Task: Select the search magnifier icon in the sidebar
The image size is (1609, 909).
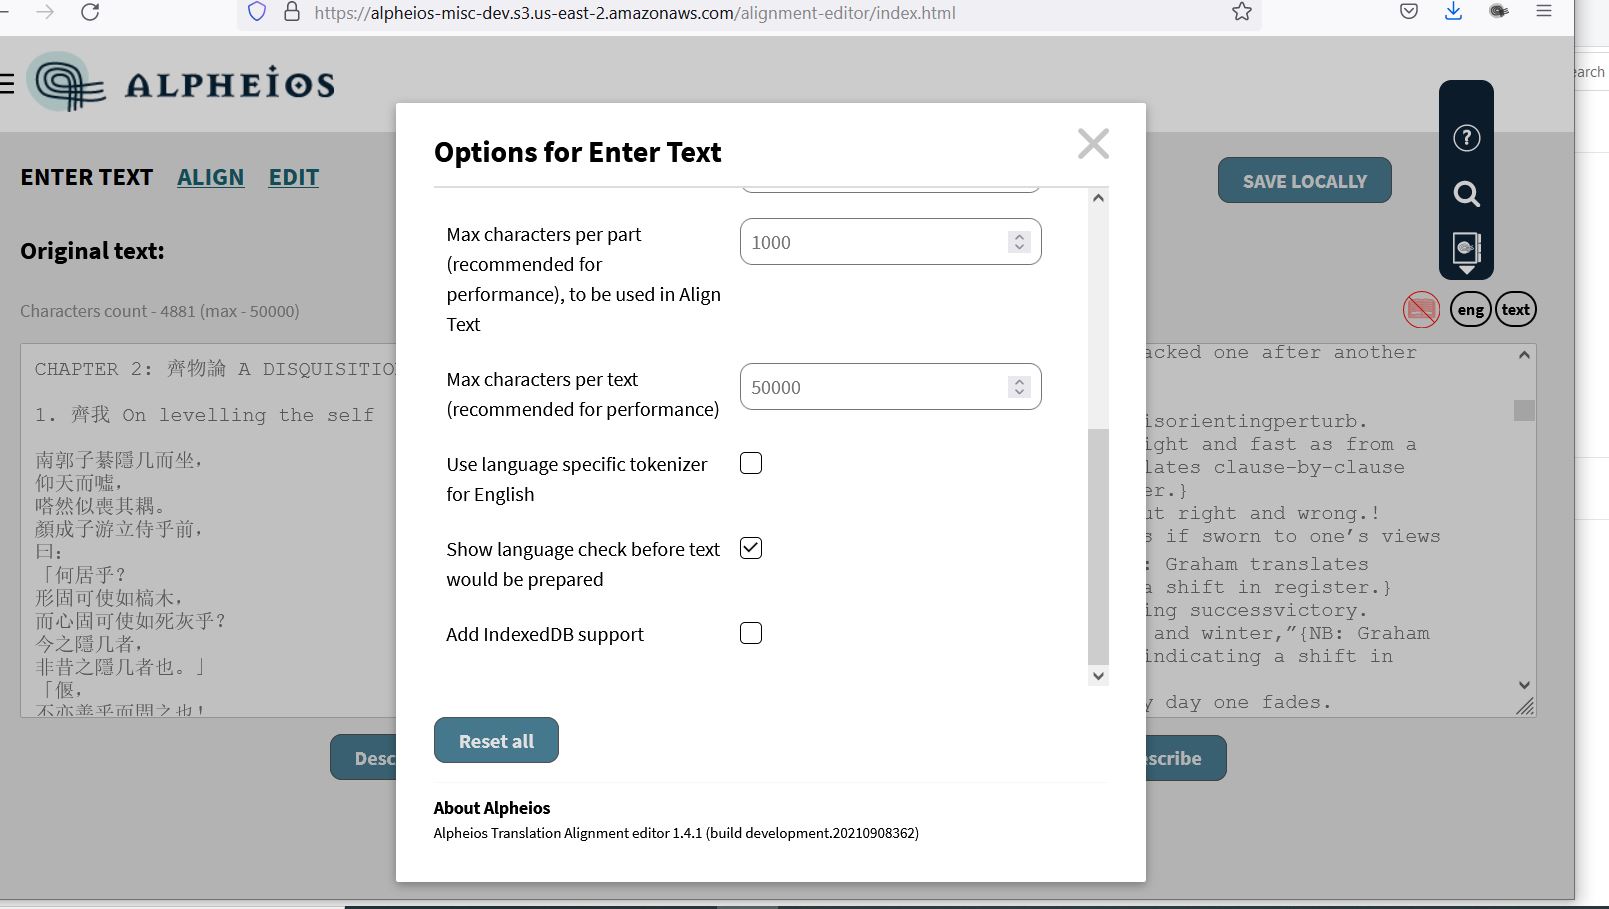Action: (x=1466, y=195)
